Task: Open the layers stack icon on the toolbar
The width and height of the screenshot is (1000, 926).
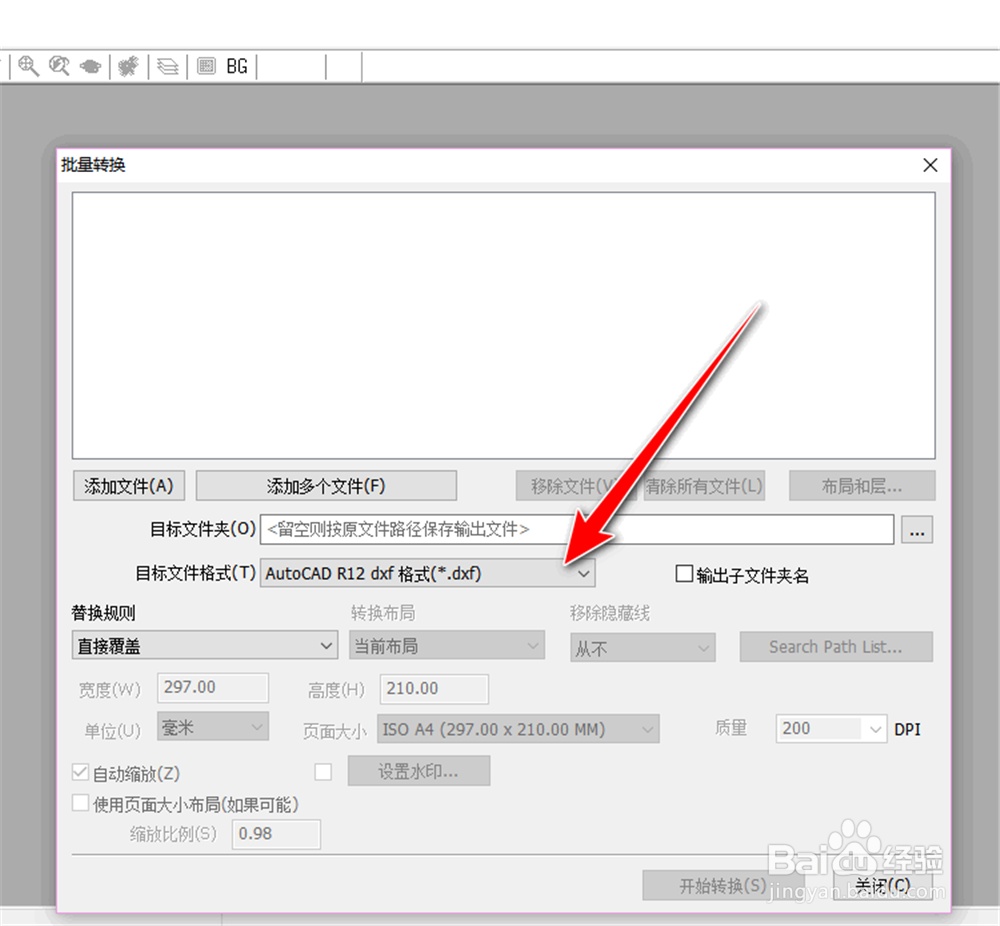Action: click(167, 66)
